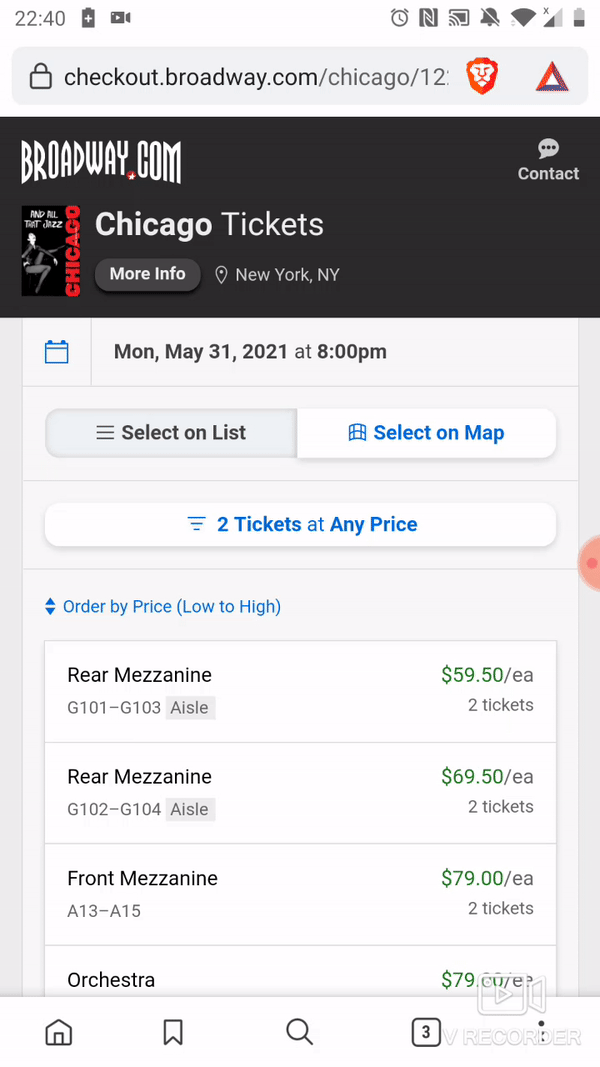Switch to Select on List view
This screenshot has width=600, height=1067.
click(x=171, y=433)
